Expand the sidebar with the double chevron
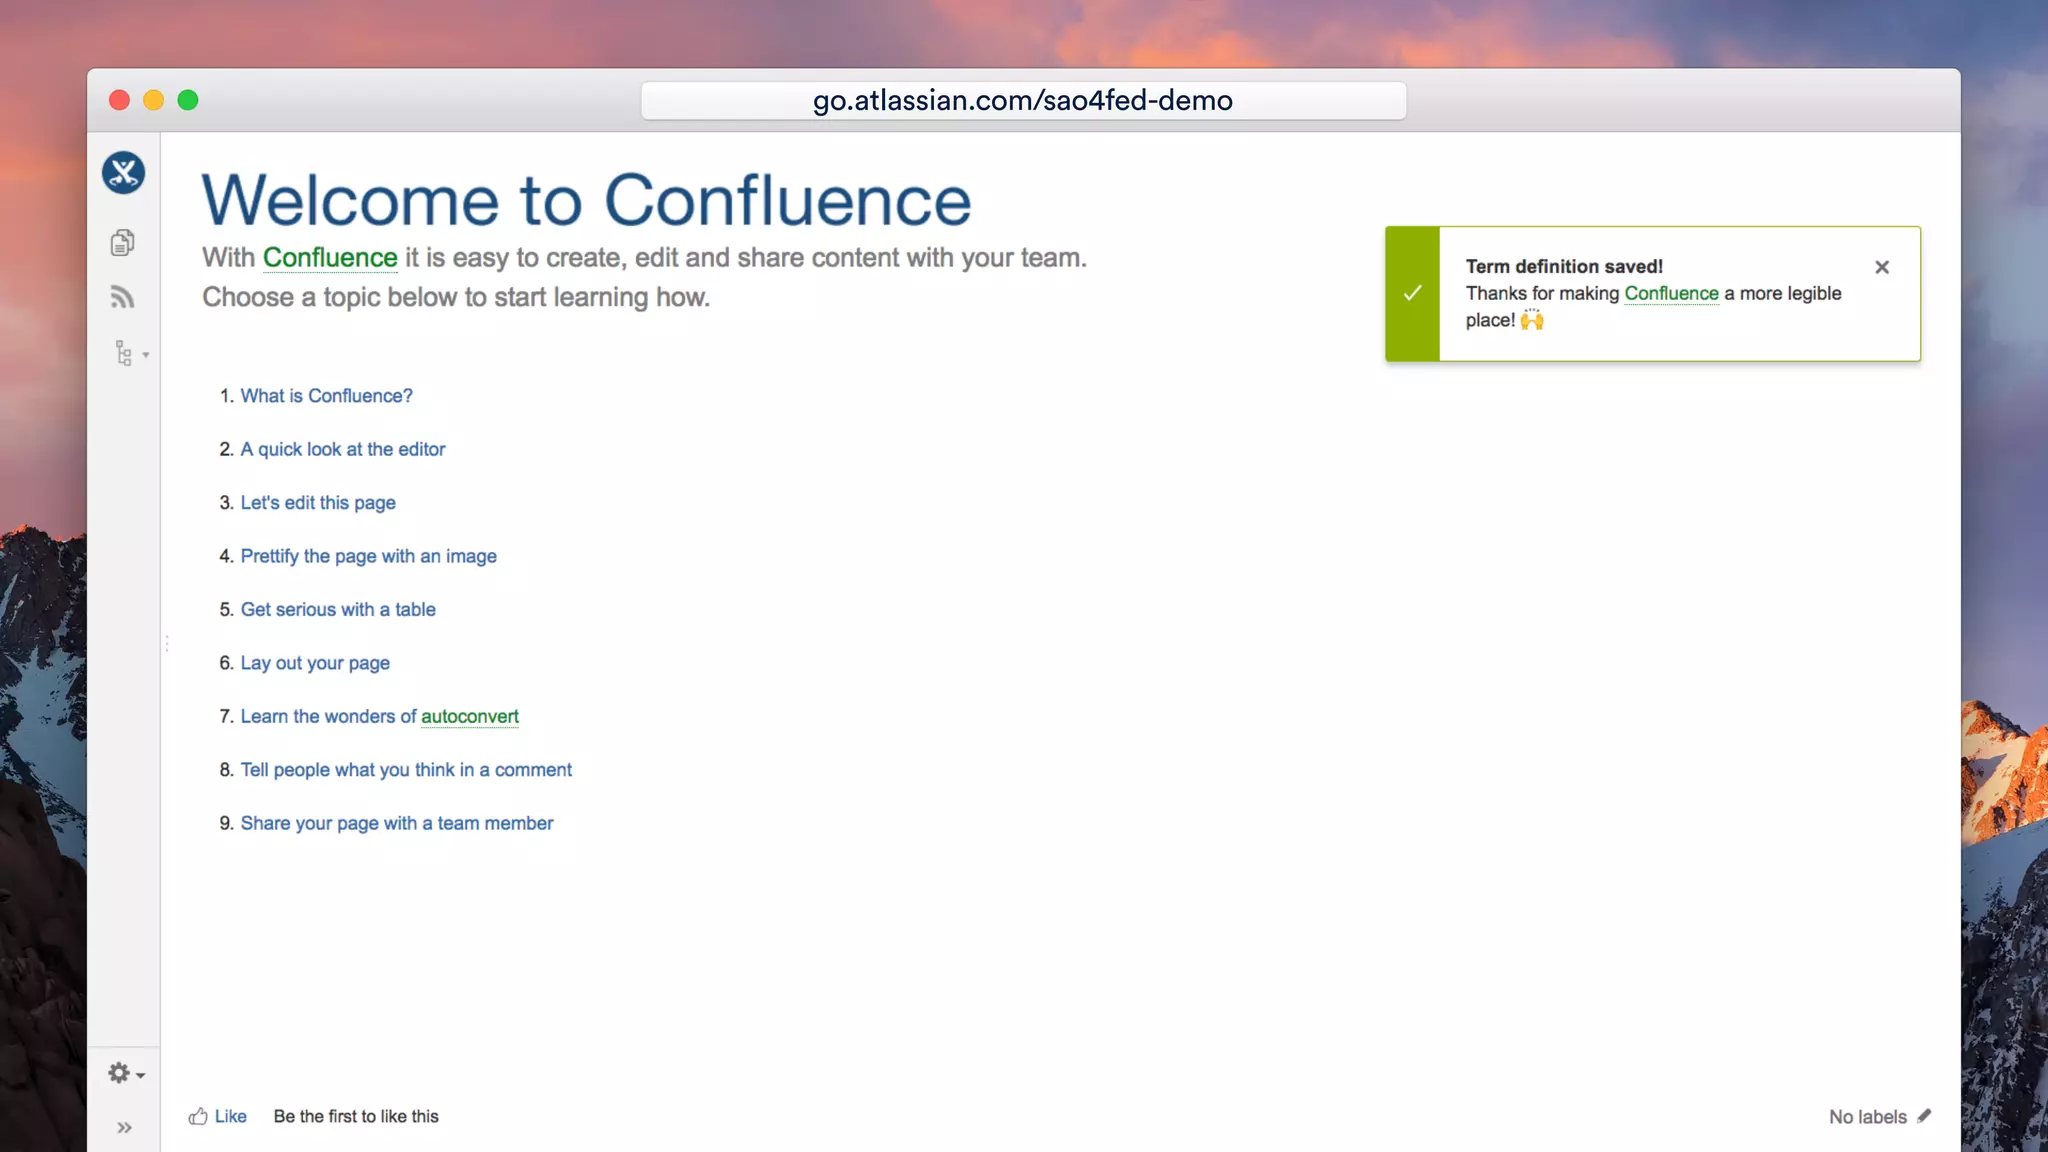The height and width of the screenshot is (1152, 2048). pos(124,1128)
